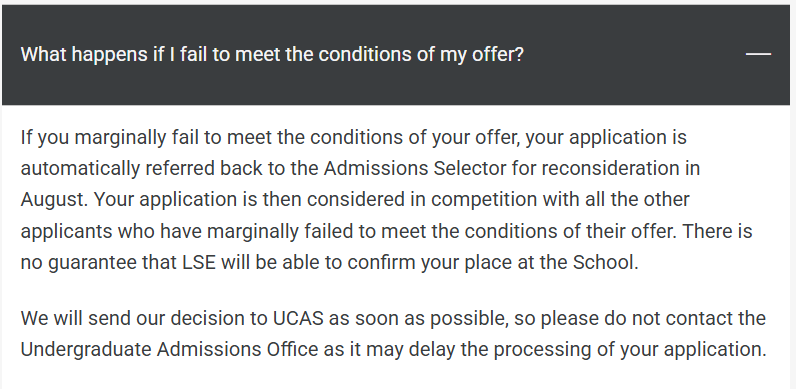This screenshot has width=796, height=389.
Task: Collapse the accordion using the minus icon
Action: click(758, 54)
